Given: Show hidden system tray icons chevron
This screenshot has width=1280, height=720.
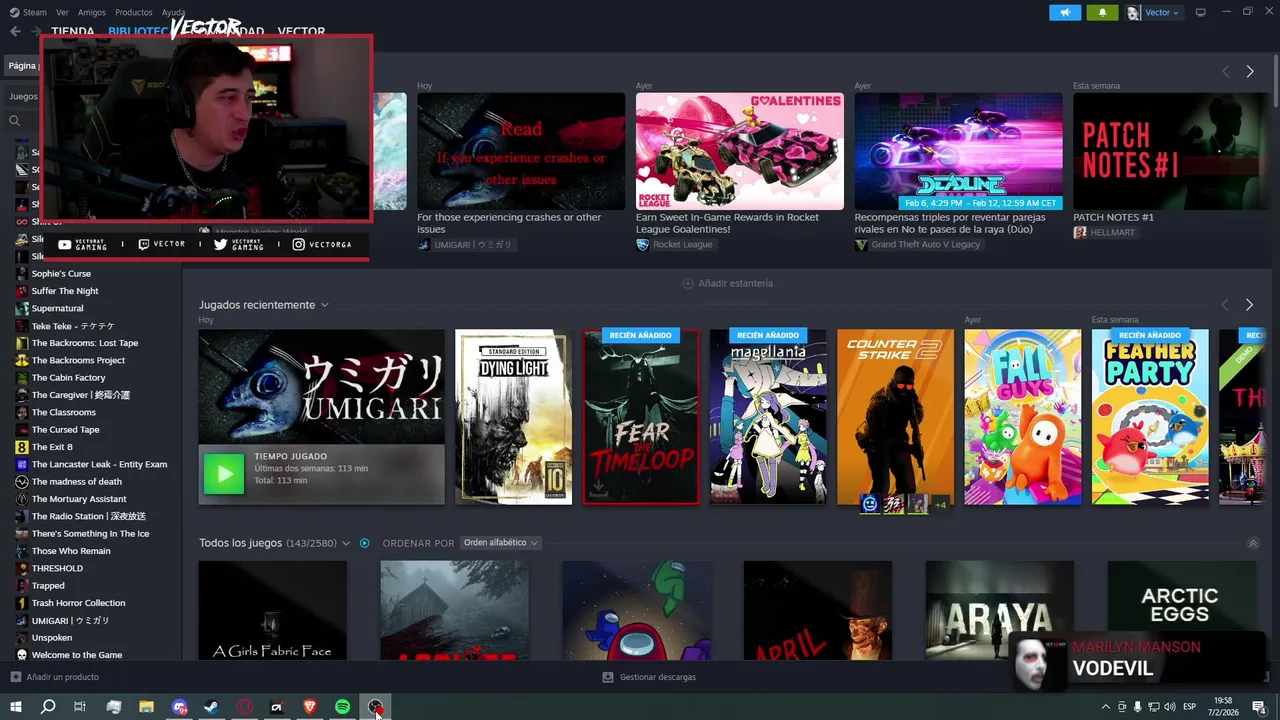Looking at the screenshot, I should coord(1106,707).
